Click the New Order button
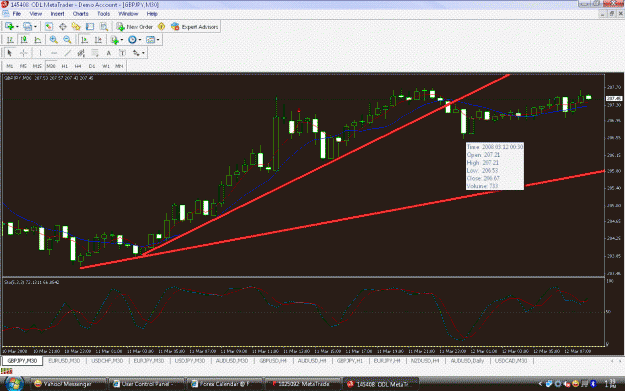Image resolution: width=625 pixels, height=391 pixels. pos(135,27)
